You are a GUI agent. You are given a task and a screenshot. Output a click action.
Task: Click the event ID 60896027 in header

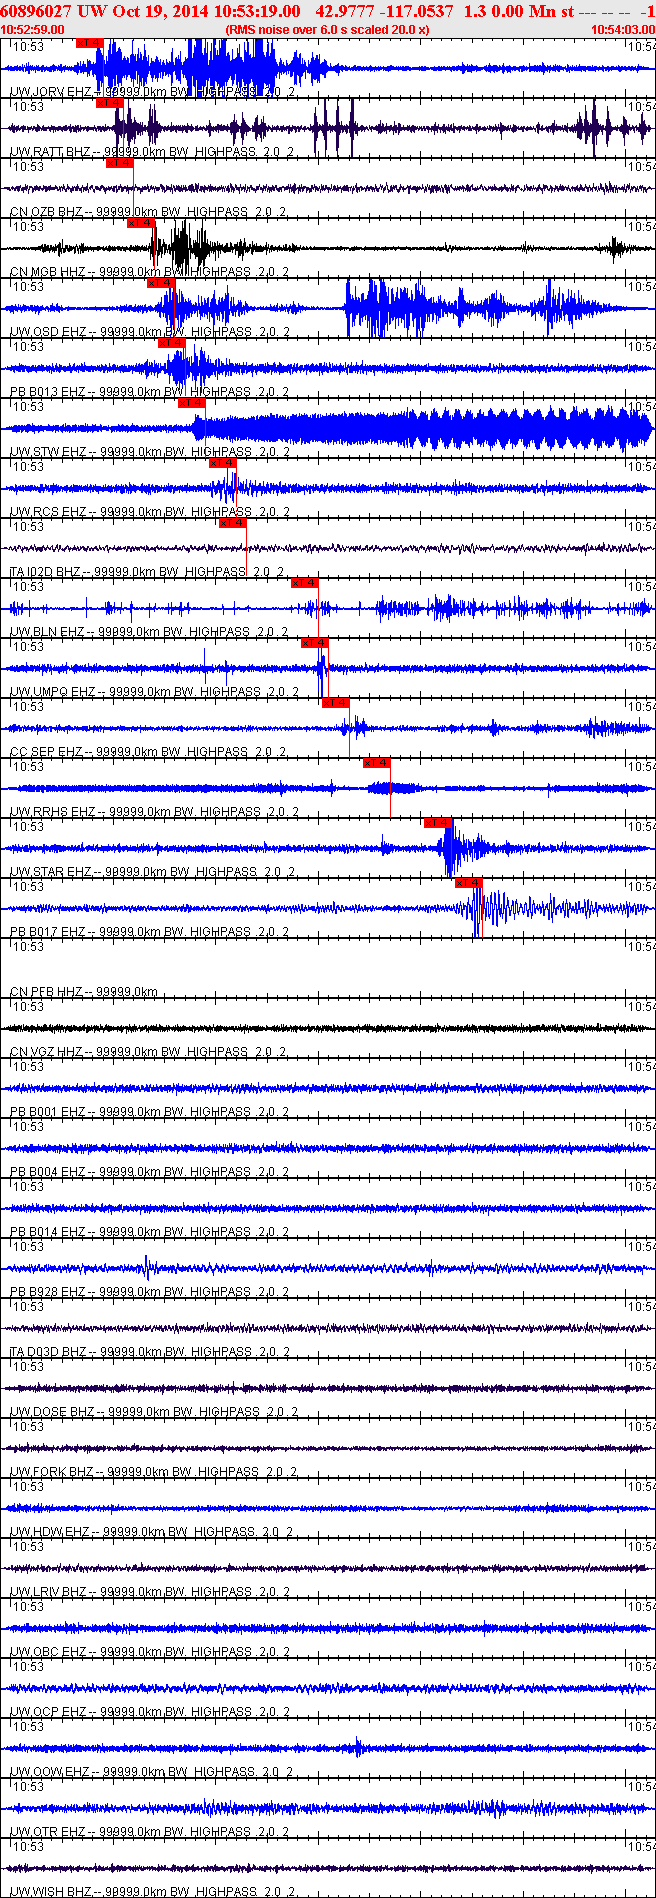pos(36,10)
